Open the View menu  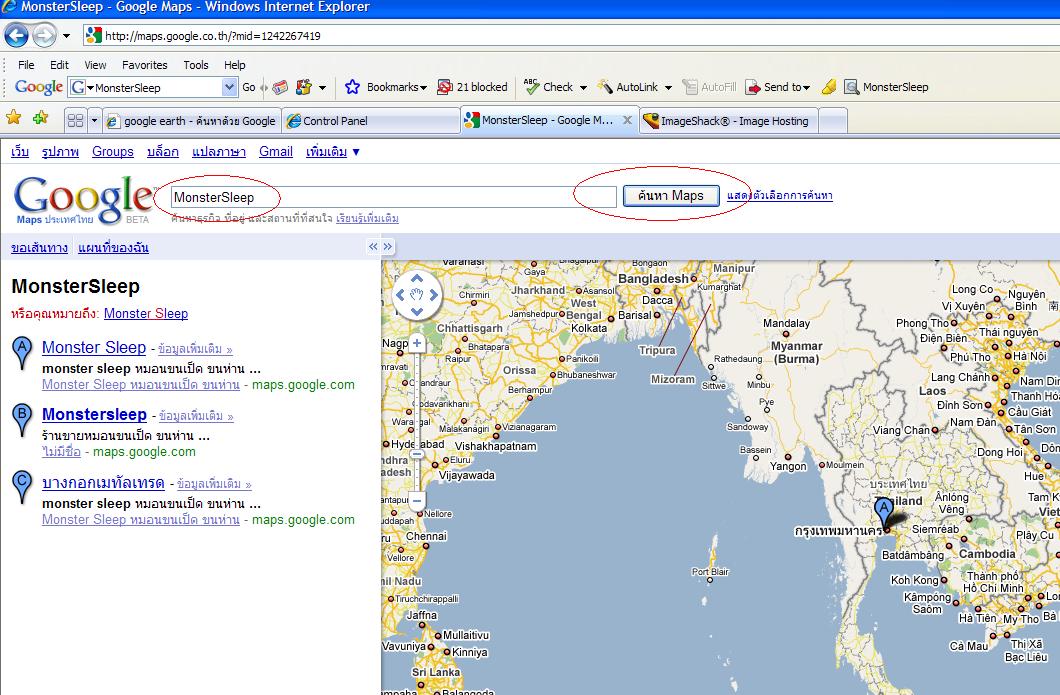(95, 65)
